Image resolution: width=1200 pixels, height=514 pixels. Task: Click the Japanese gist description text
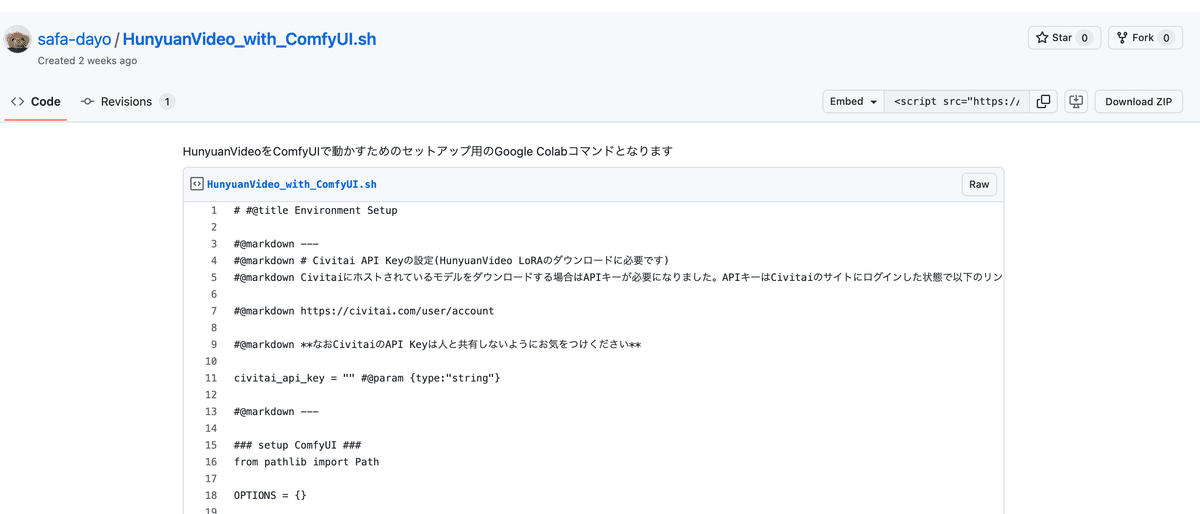(428, 152)
